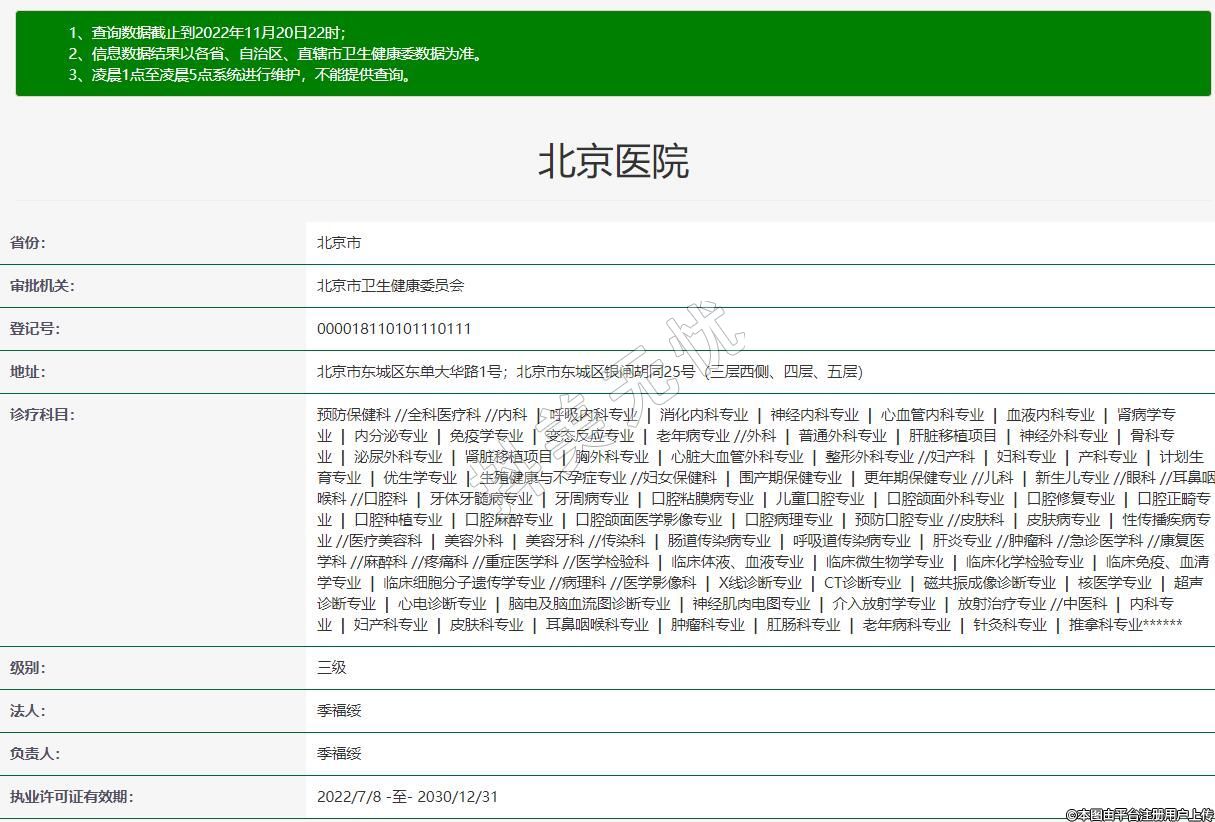The image size is (1215, 822).
Task: Click the 负责人 field label
Action: [35, 754]
